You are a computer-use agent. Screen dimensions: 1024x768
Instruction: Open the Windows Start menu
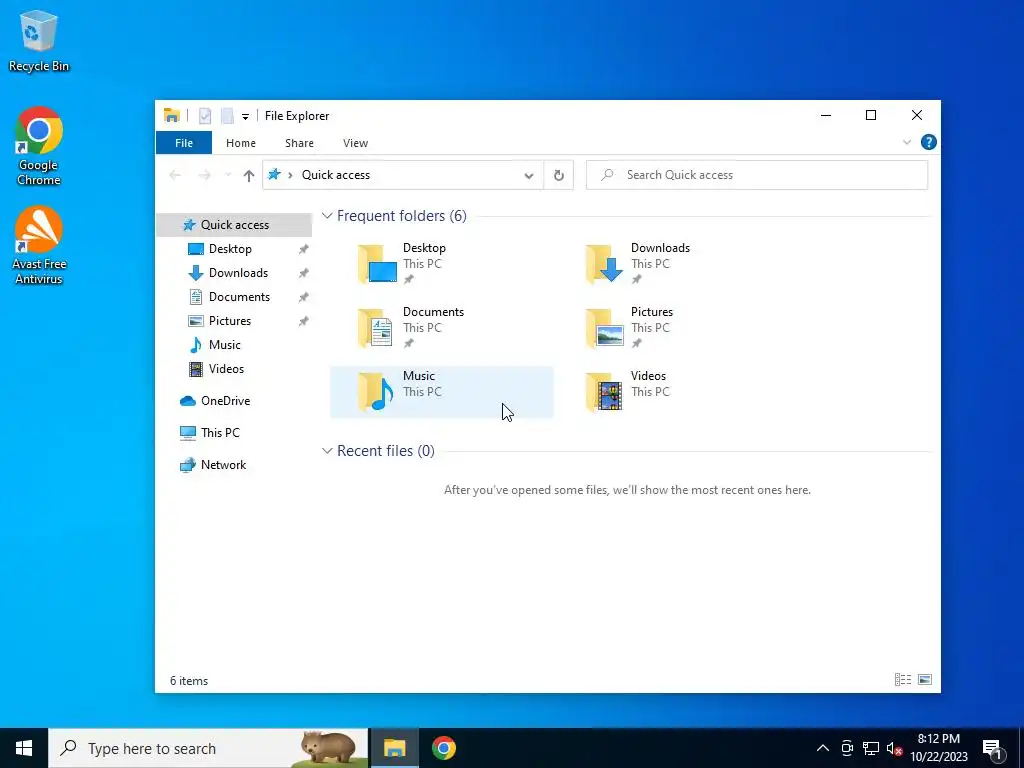click(x=24, y=748)
